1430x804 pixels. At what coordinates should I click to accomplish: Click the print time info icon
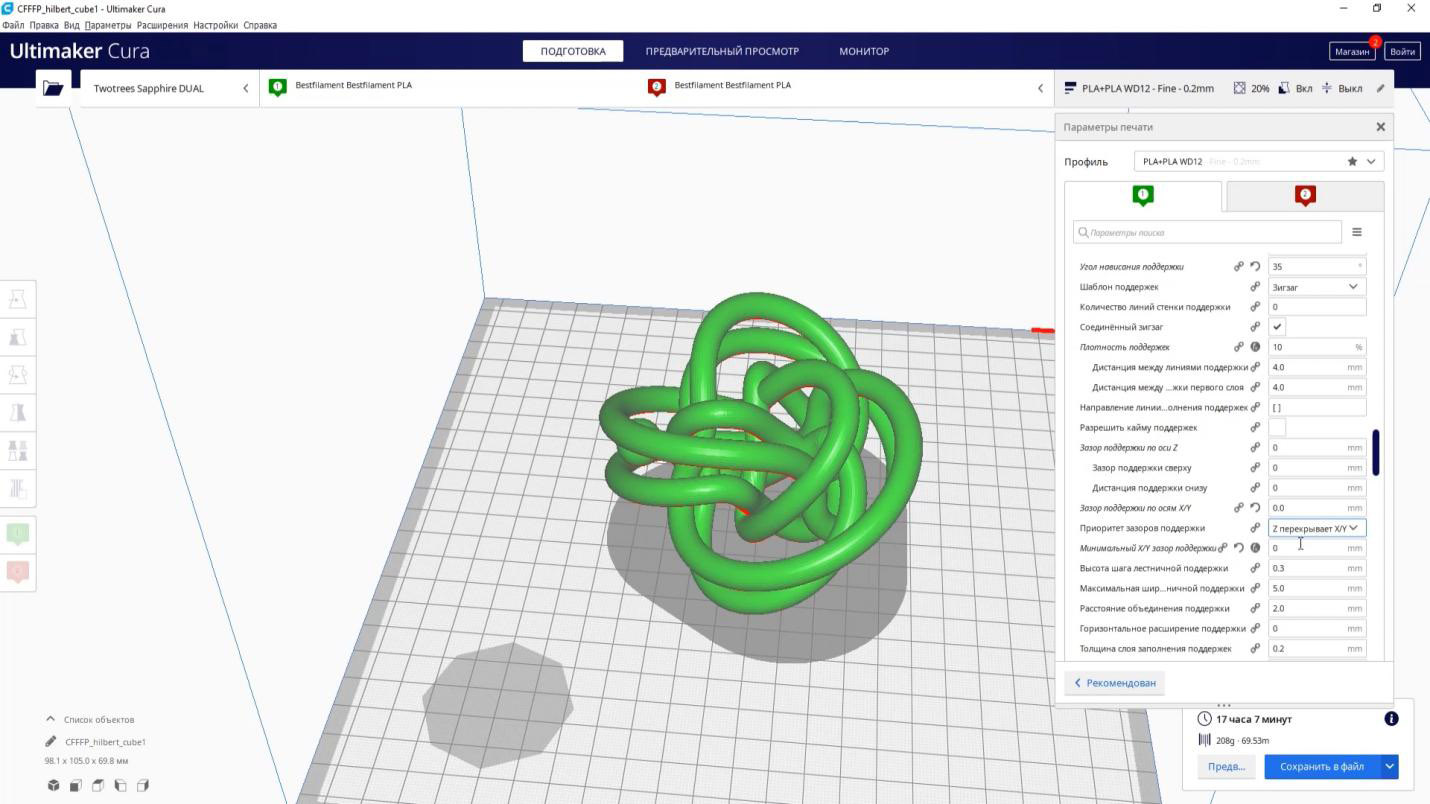[x=1390, y=719]
